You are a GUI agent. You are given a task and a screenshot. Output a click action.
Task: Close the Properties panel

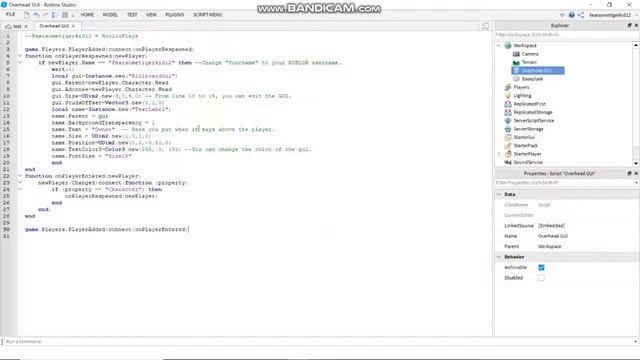(x=636, y=173)
